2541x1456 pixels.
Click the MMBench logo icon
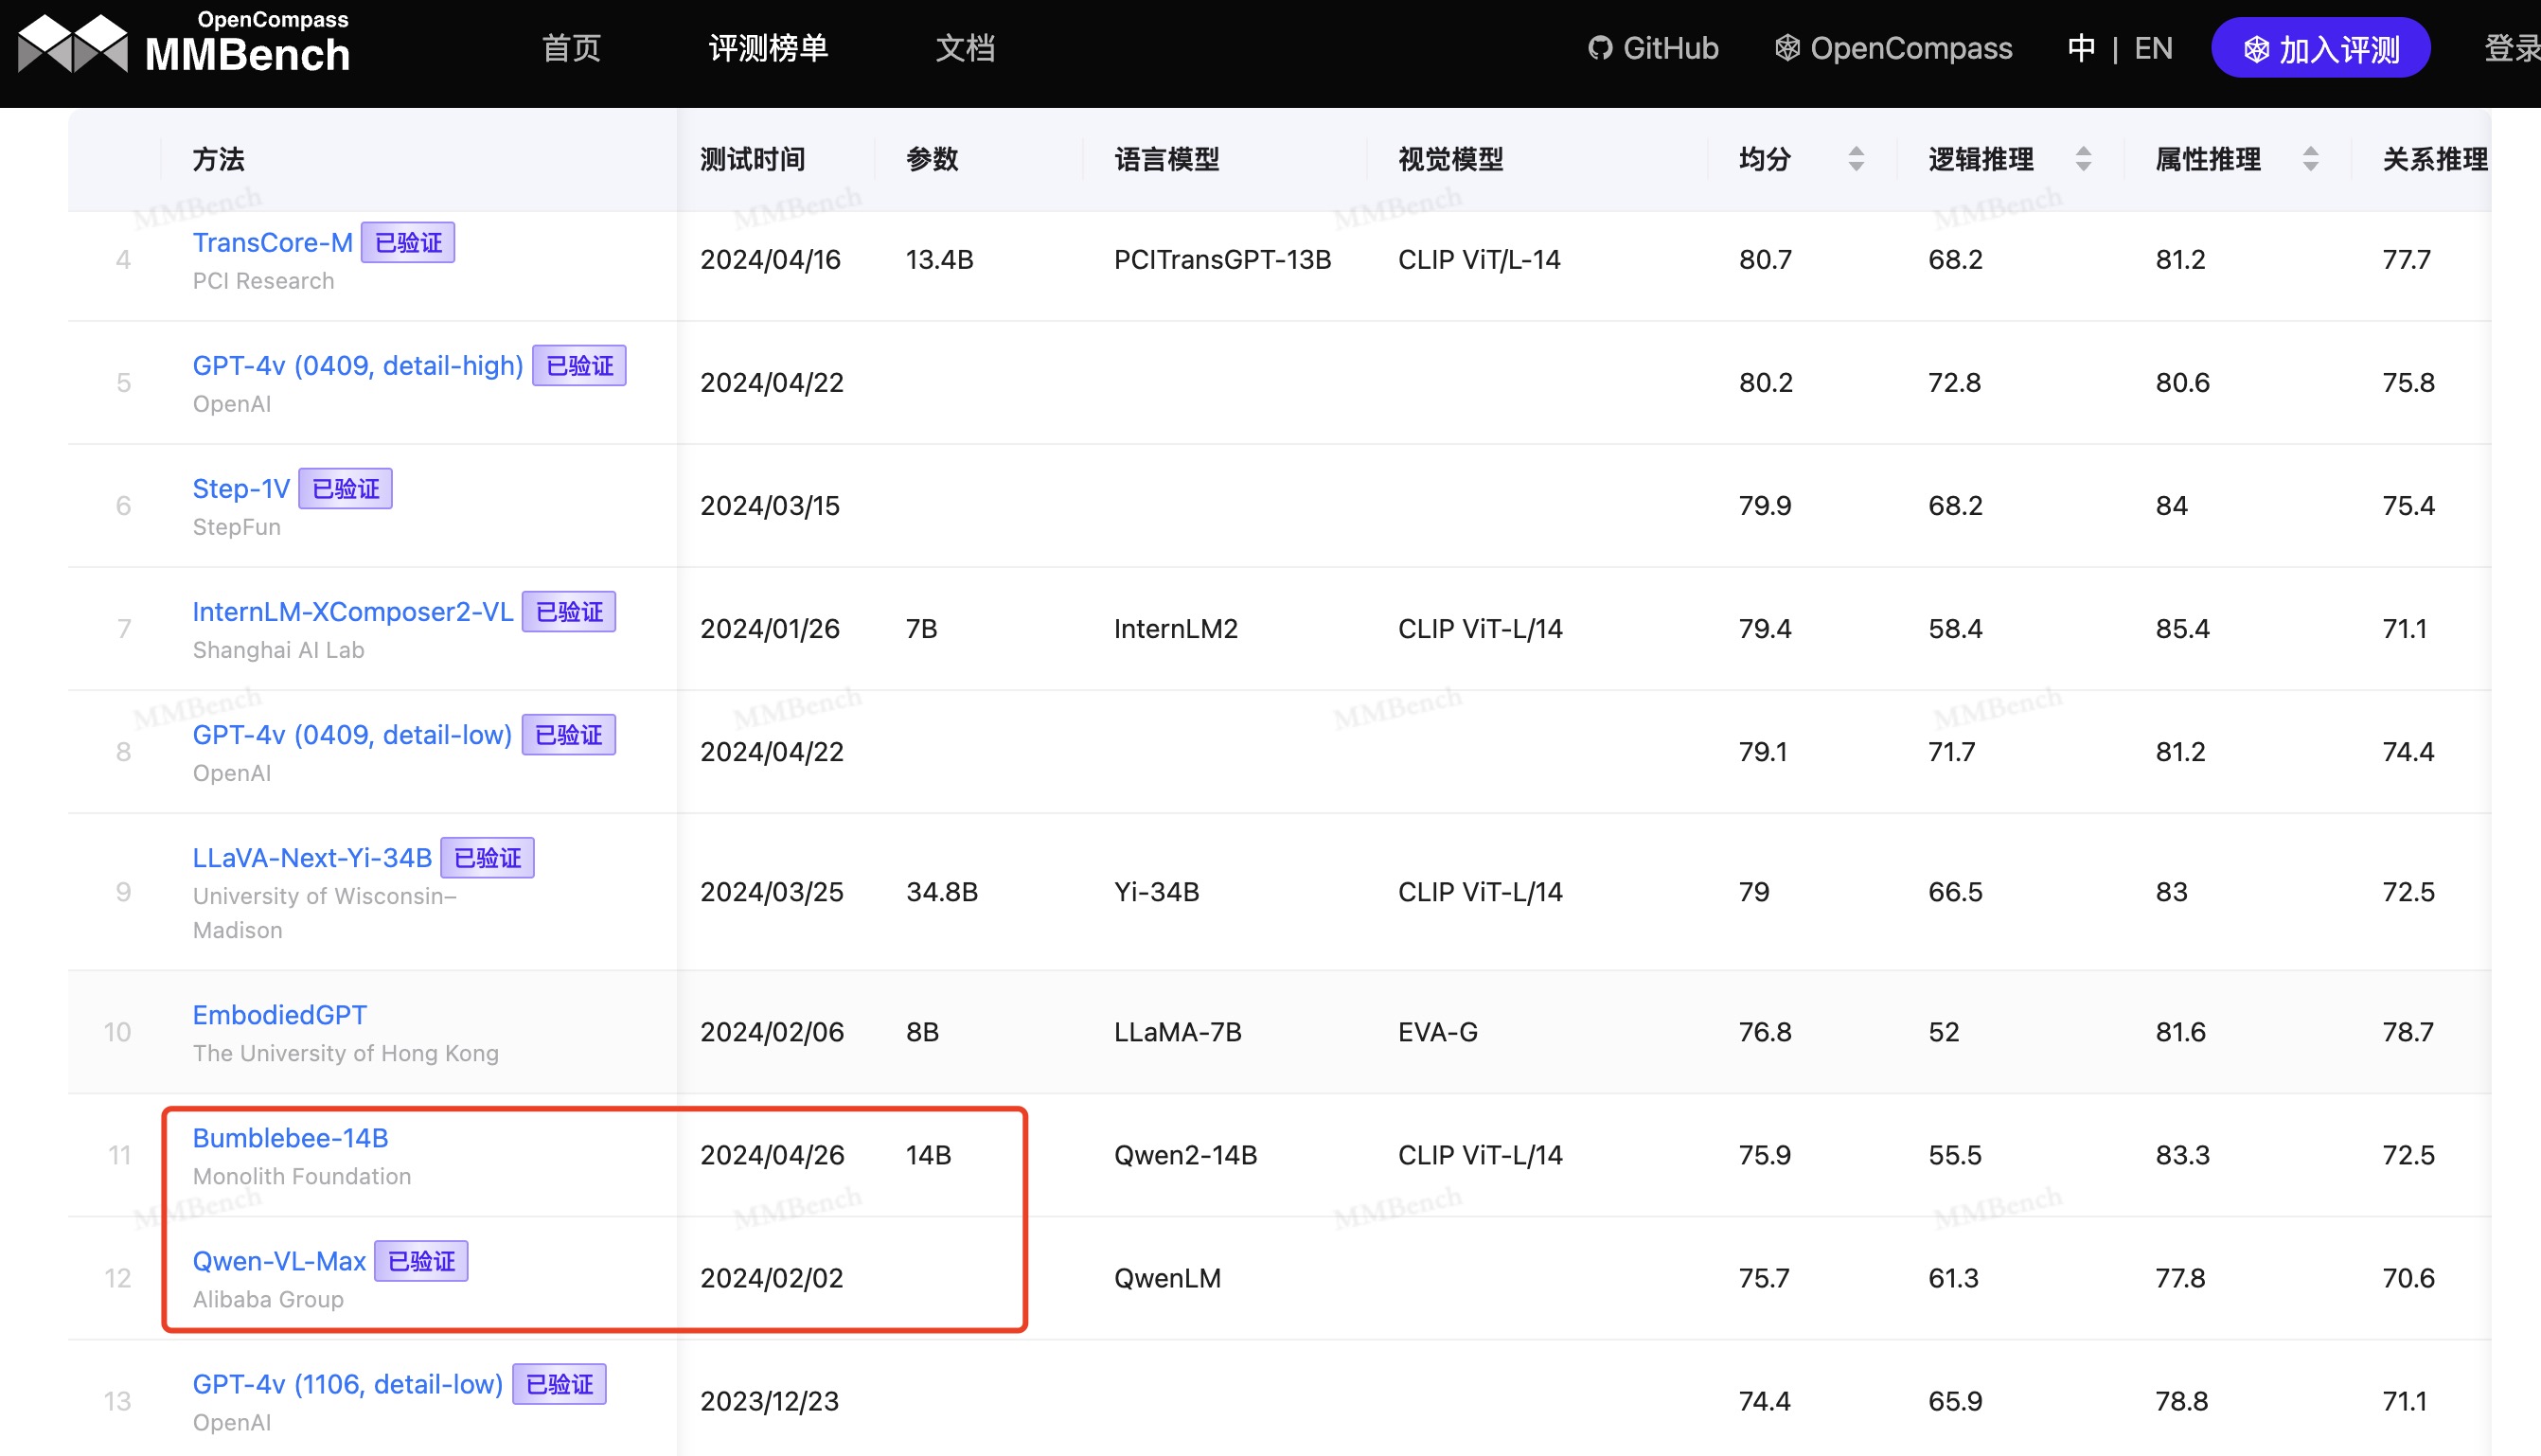click(73, 44)
